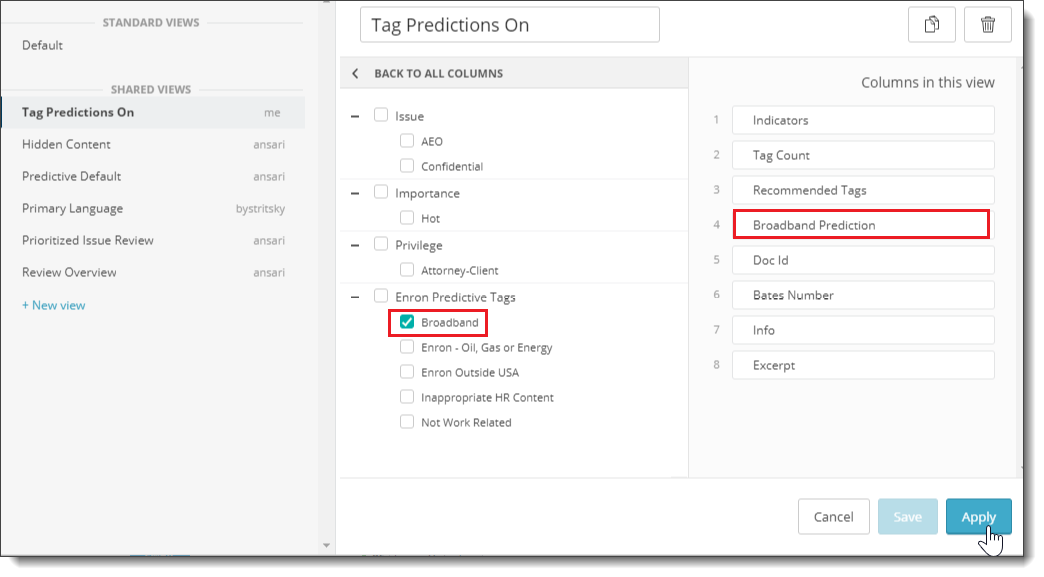Apply the view changes
The image size is (1044, 577).
click(x=978, y=516)
